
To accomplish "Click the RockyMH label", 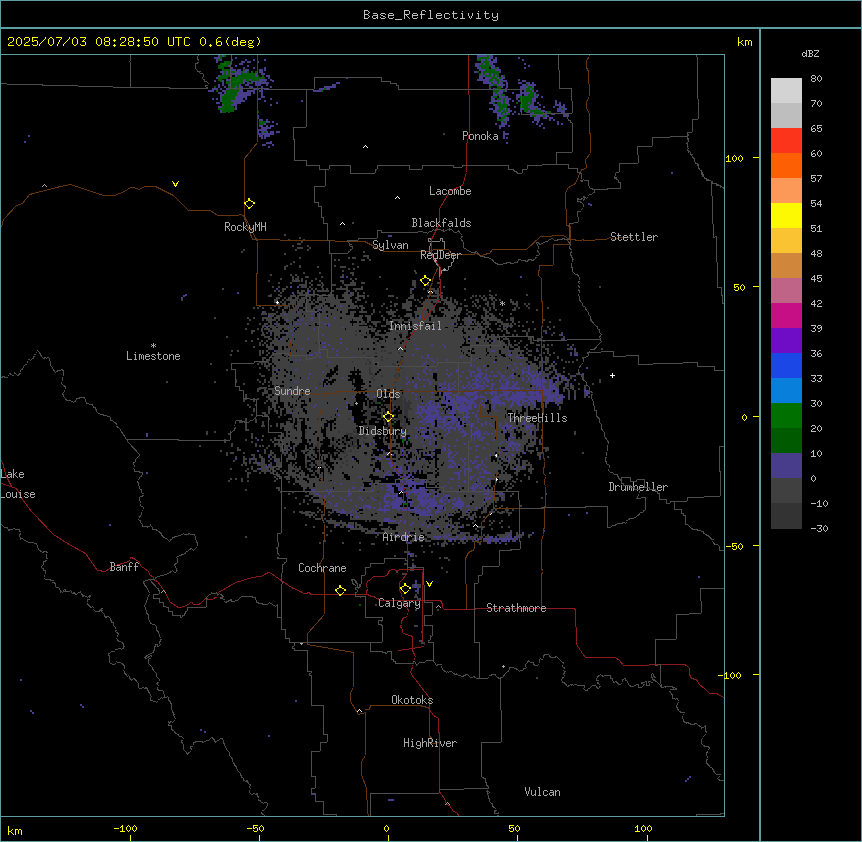I will 245,227.
